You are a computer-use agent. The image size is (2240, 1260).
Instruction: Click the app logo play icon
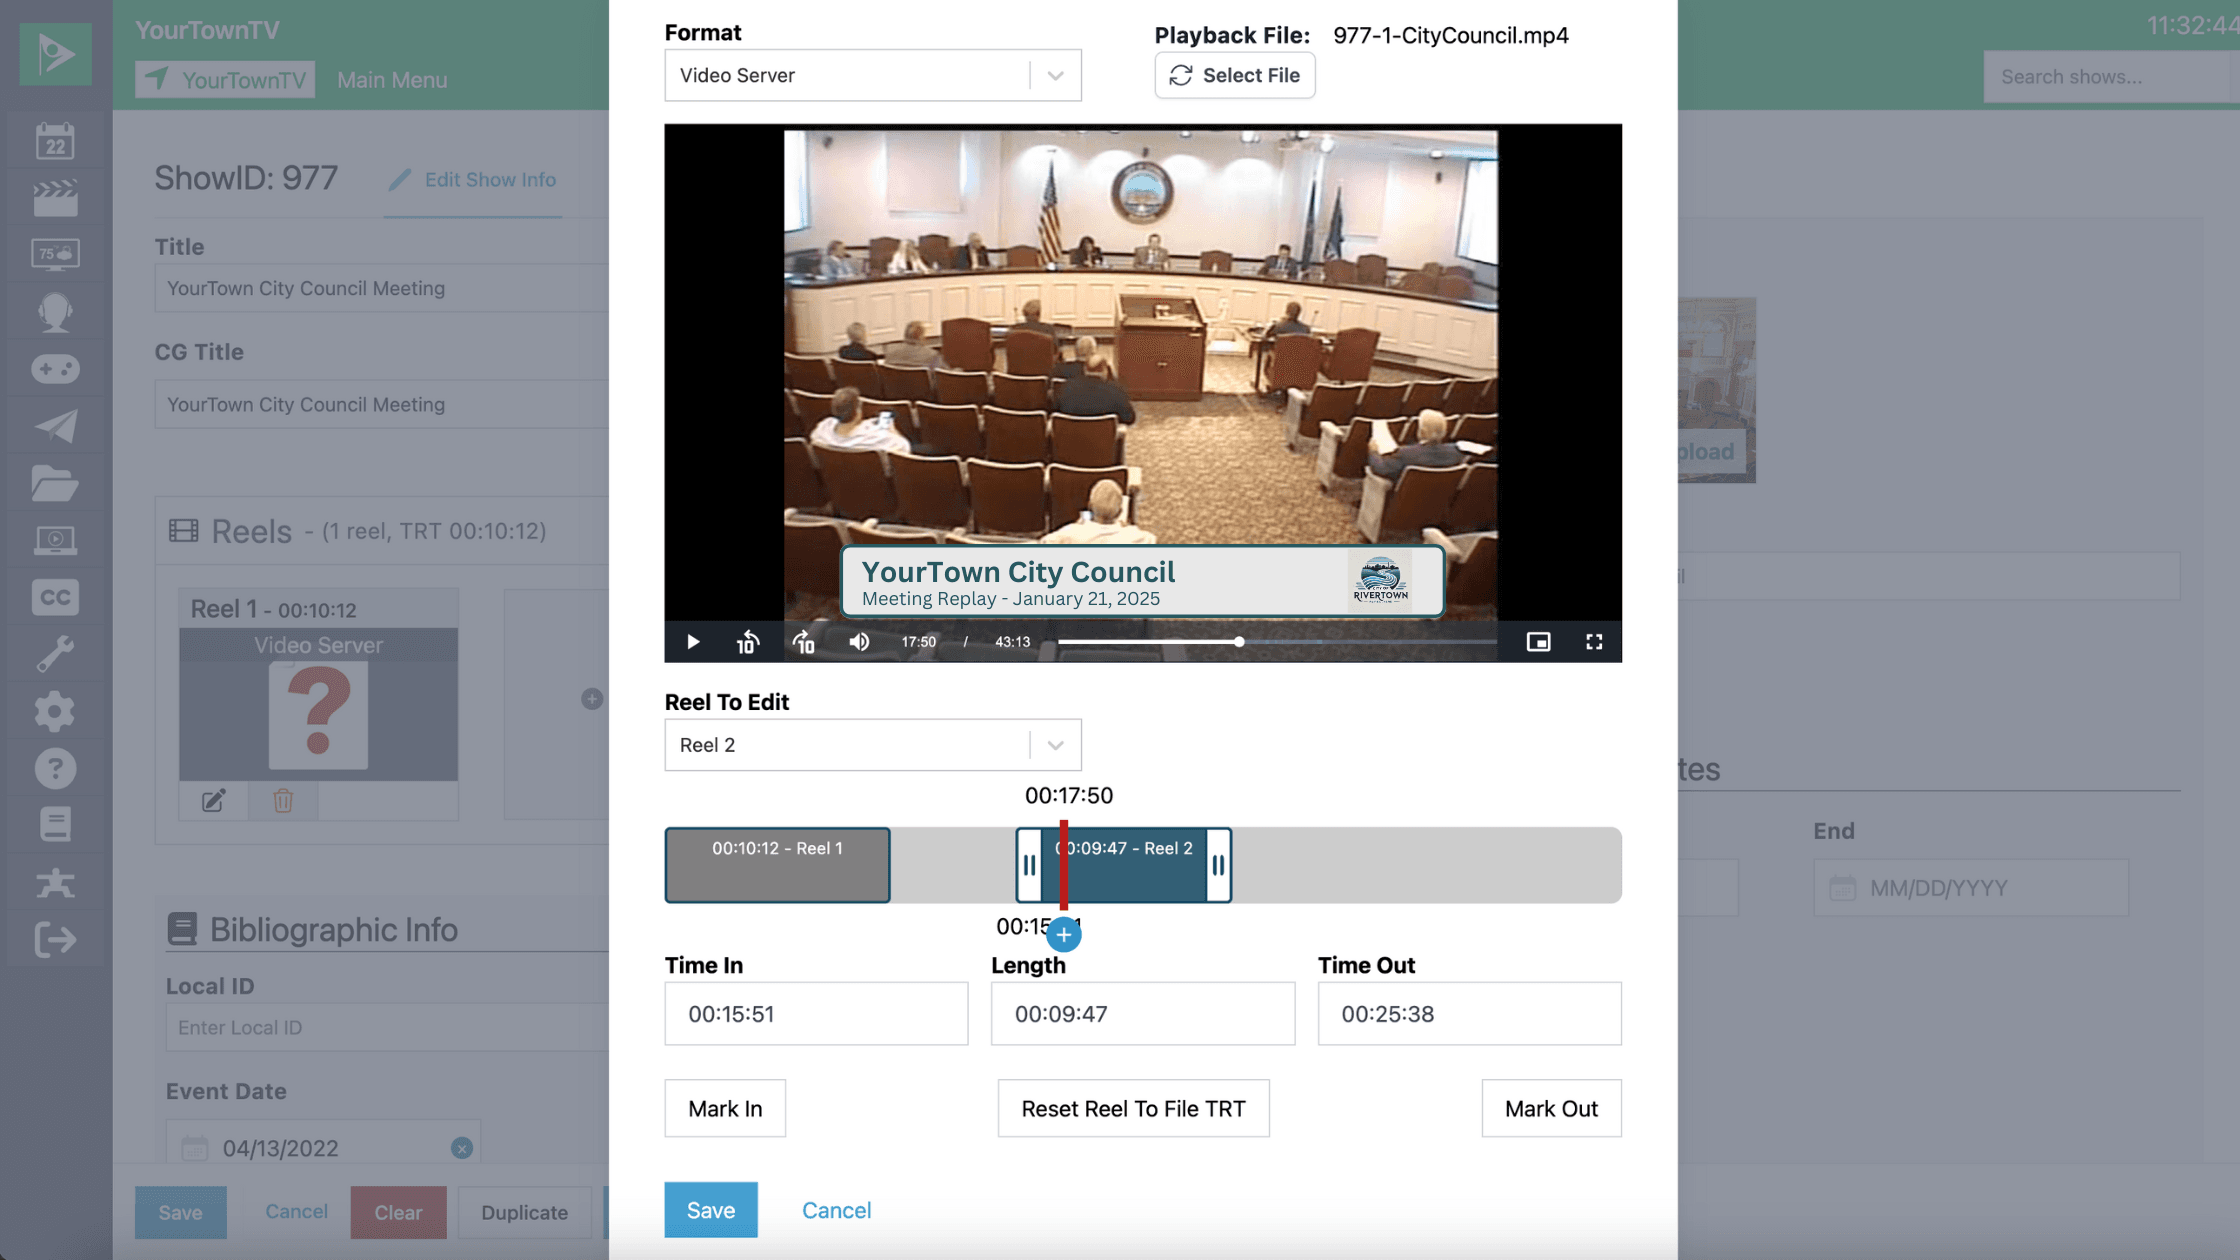[x=55, y=53]
